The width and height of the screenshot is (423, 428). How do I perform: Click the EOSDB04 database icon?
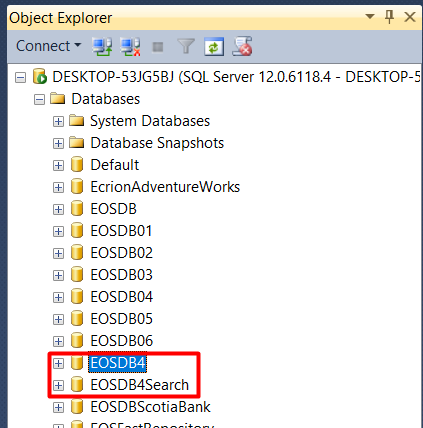click(77, 297)
